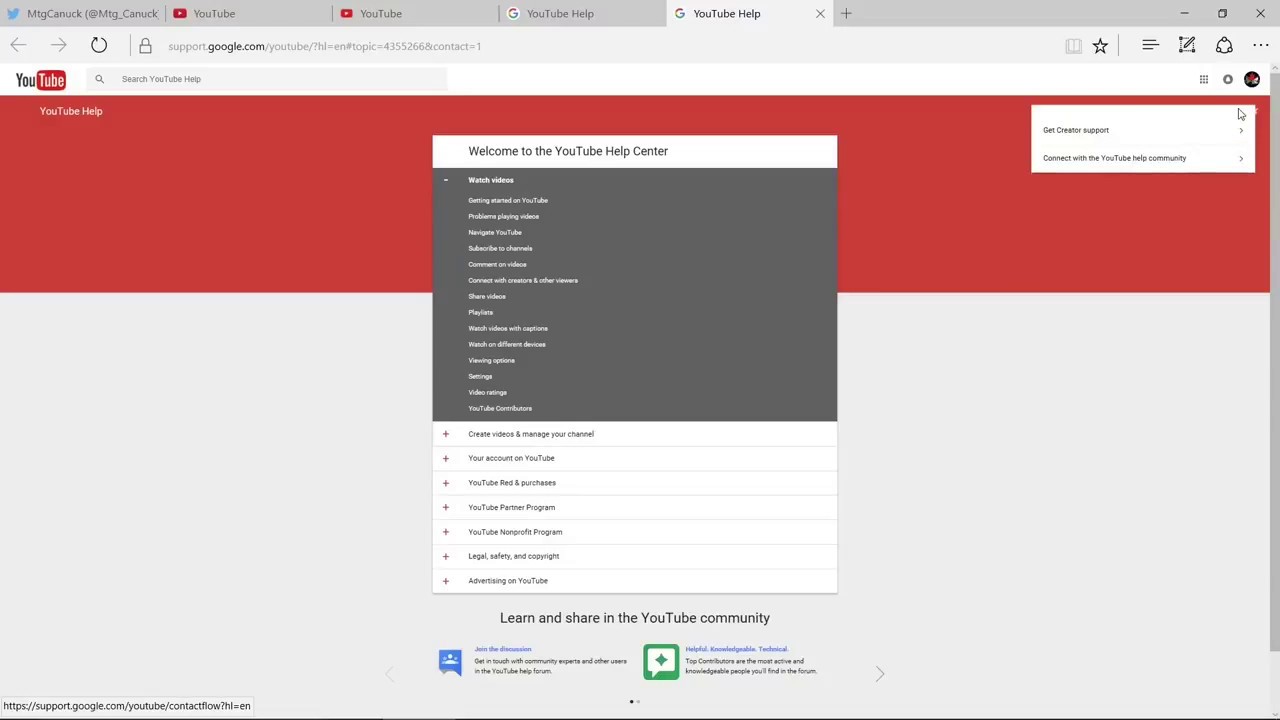Open Video ratings link
Image resolution: width=1280 pixels, height=720 pixels.
tap(488, 392)
